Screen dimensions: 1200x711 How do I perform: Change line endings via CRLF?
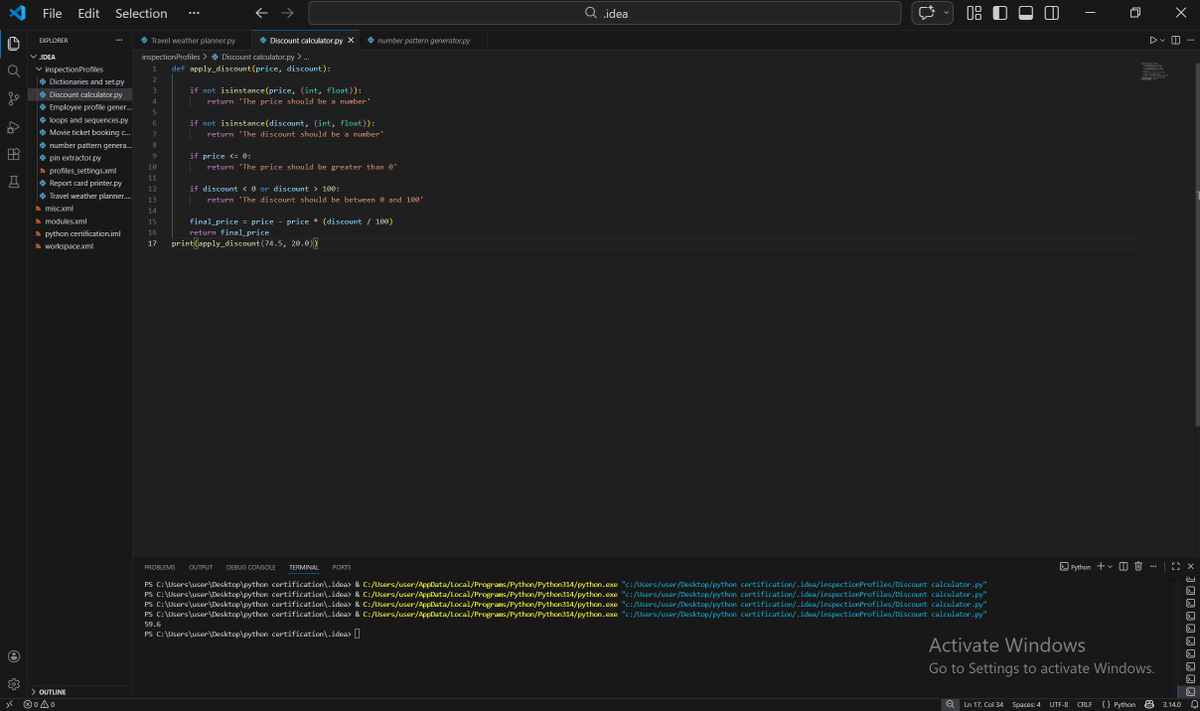tap(1084, 704)
